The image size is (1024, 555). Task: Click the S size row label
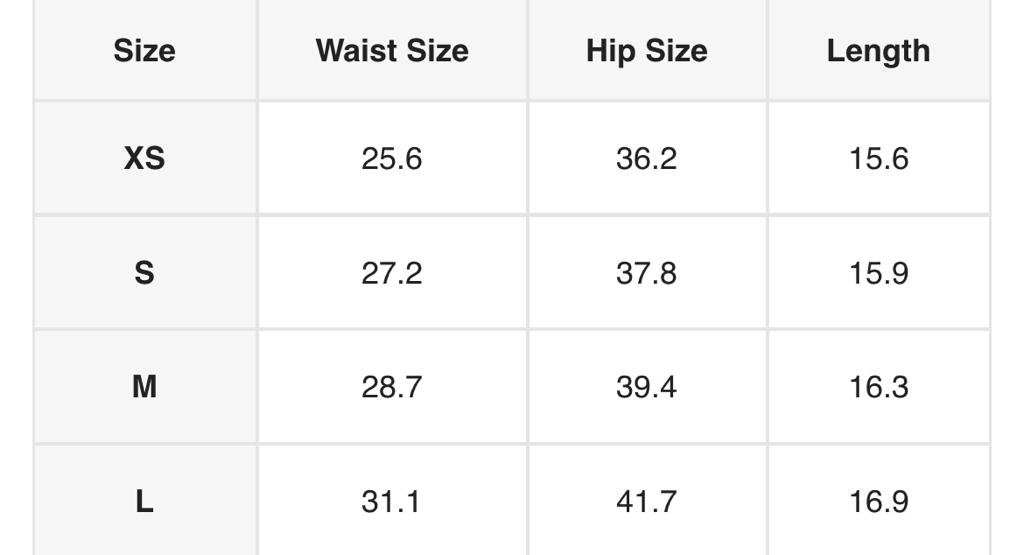[144, 273]
